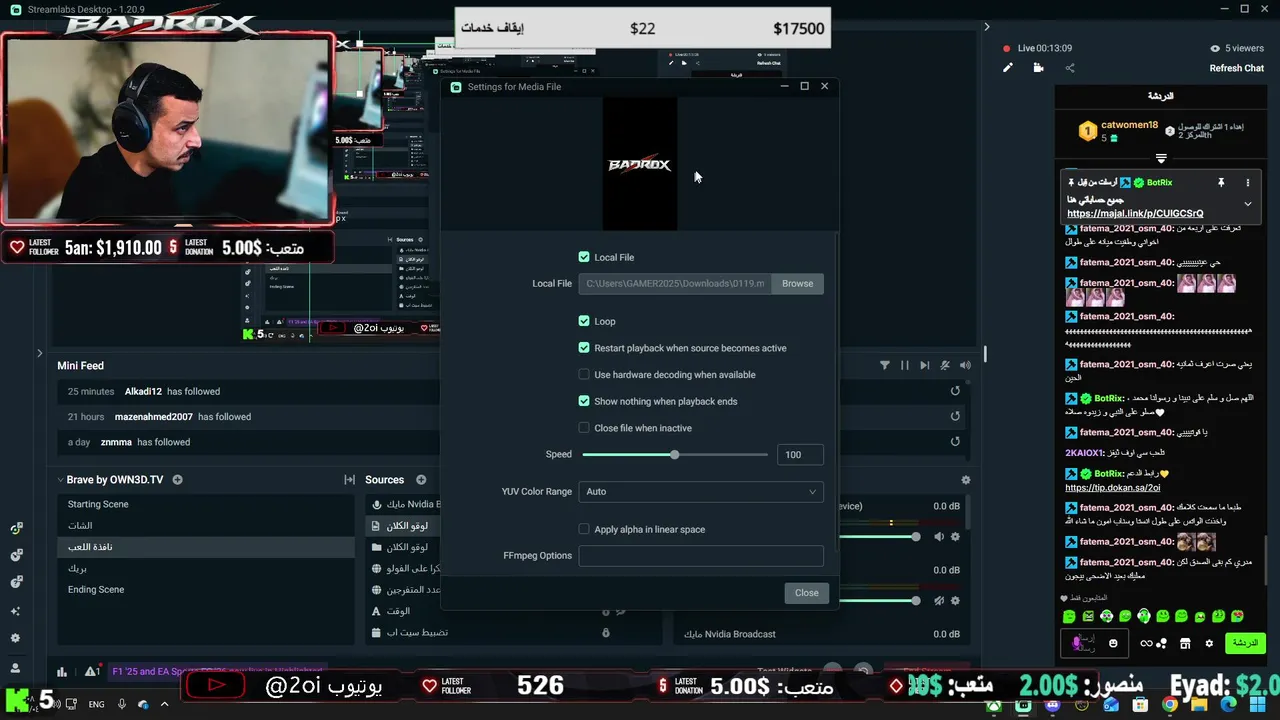Click the edit stream info pencil icon
The width and height of the screenshot is (1280, 720).
(1008, 68)
